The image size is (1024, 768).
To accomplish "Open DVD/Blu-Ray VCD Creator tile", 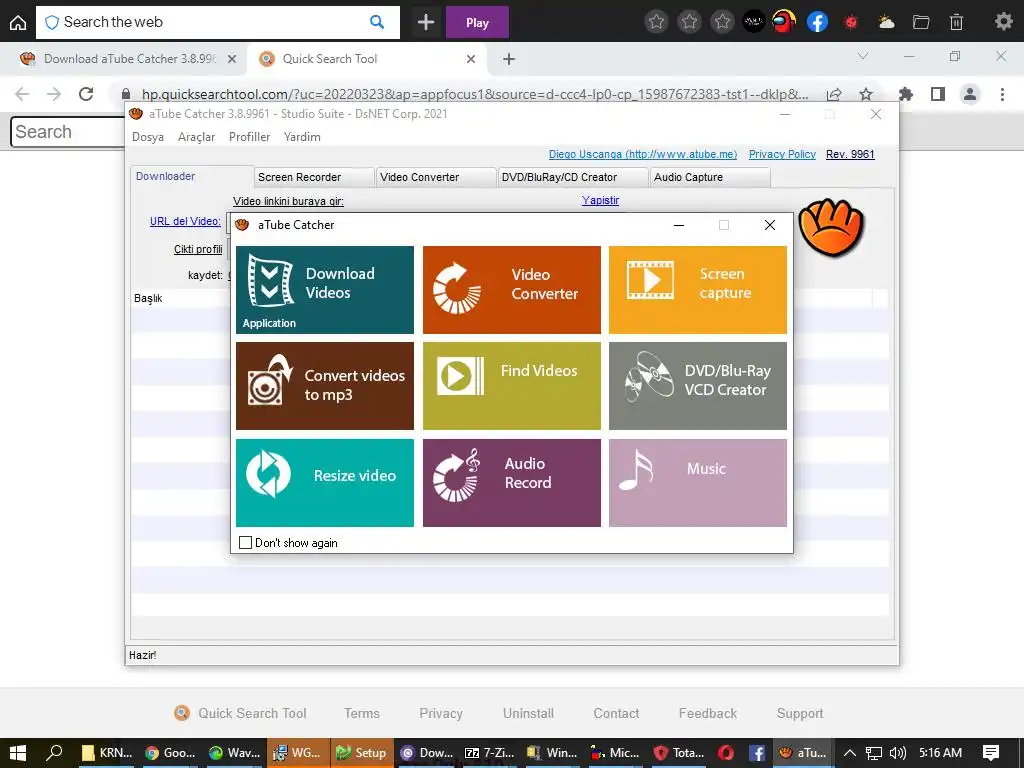I will [x=697, y=386].
